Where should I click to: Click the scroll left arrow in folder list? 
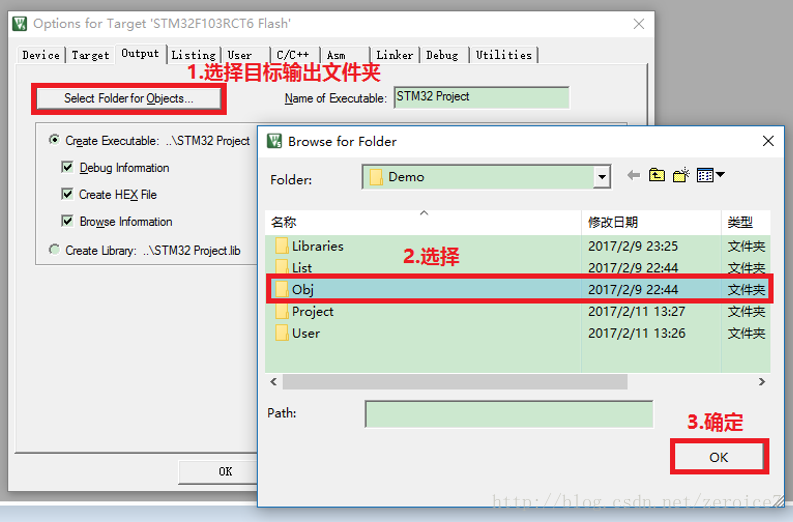pyautogui.click(x=274, y=381)
